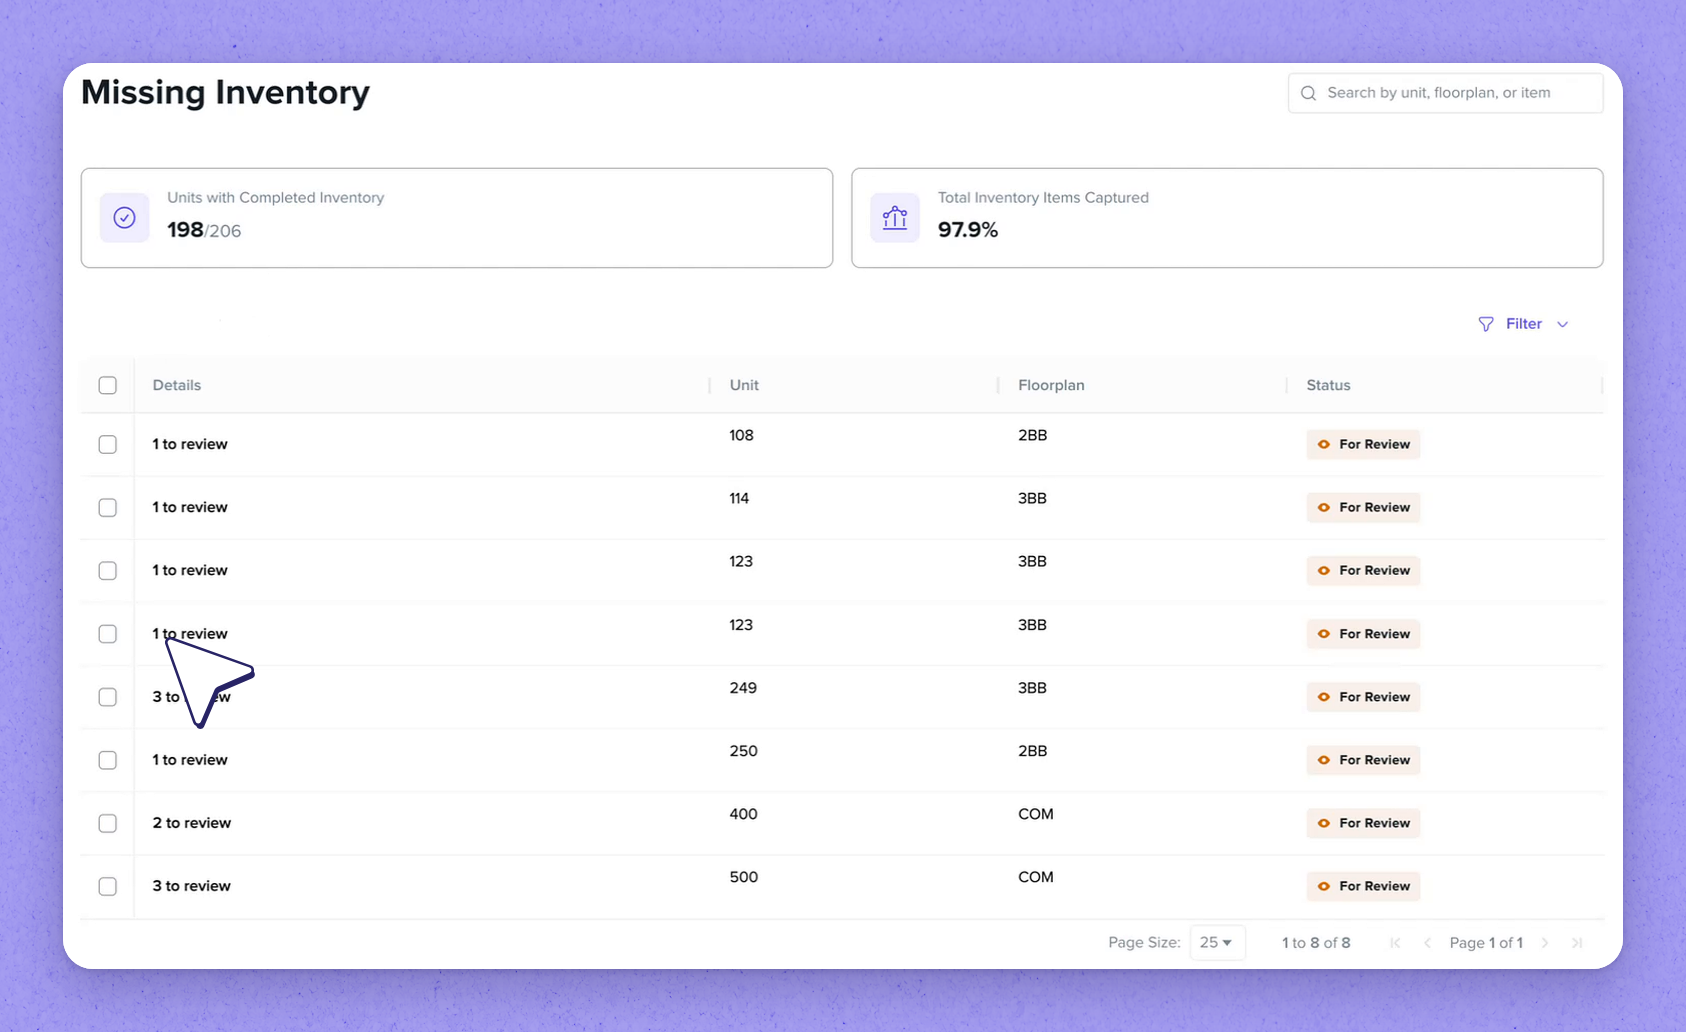This screenshot has width=1686, height=1032.
Task: Click the eye icon in unit 114 status
Action: click(x=1323, y=508)
